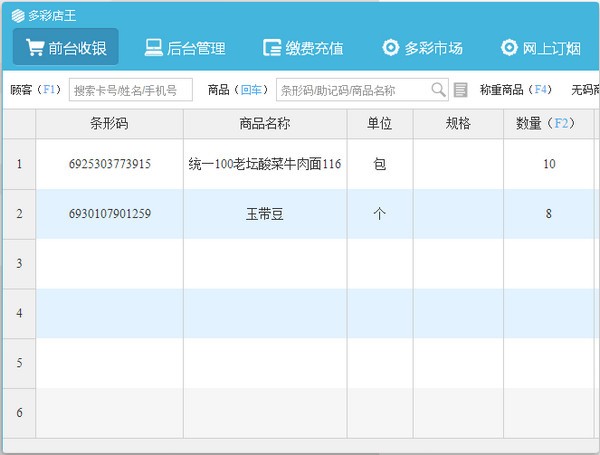Image resolution: width=600 pixels, height=455 pixels.
Task: Click the unit cell 包
Action: 380,164
